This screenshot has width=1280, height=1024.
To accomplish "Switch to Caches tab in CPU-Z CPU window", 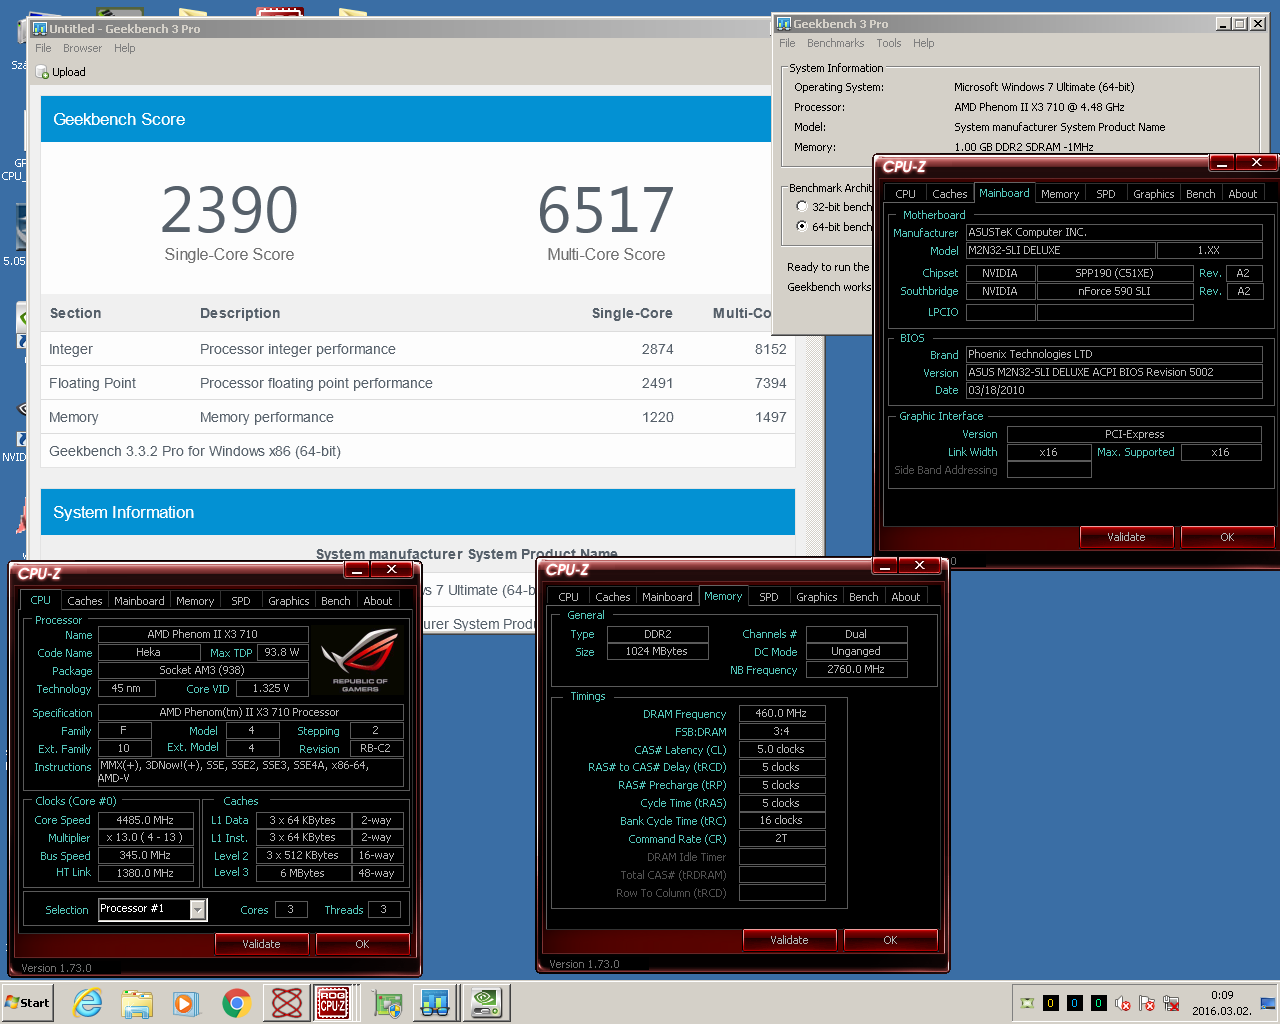I will [85, 601].
